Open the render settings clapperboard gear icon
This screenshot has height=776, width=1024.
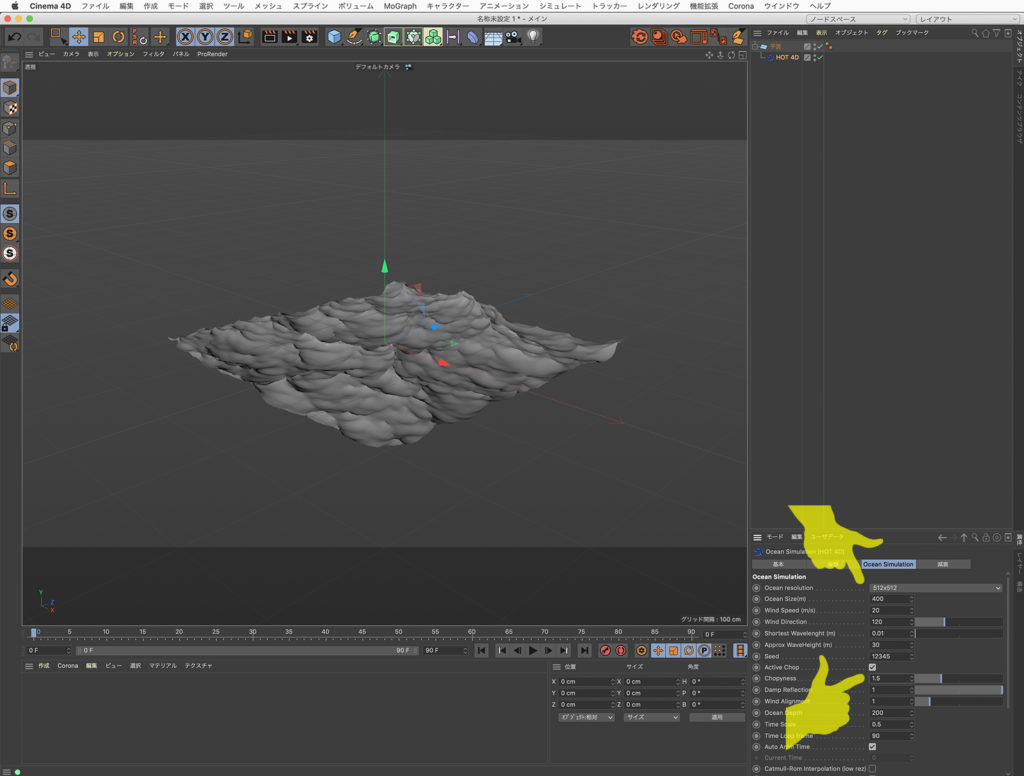pyautogui.click(x=309, y=37)
